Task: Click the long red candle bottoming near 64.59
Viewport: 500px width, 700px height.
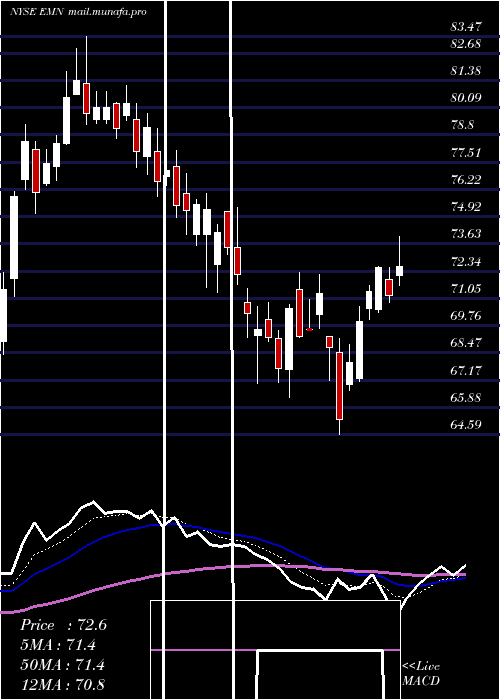Action: 340,386
